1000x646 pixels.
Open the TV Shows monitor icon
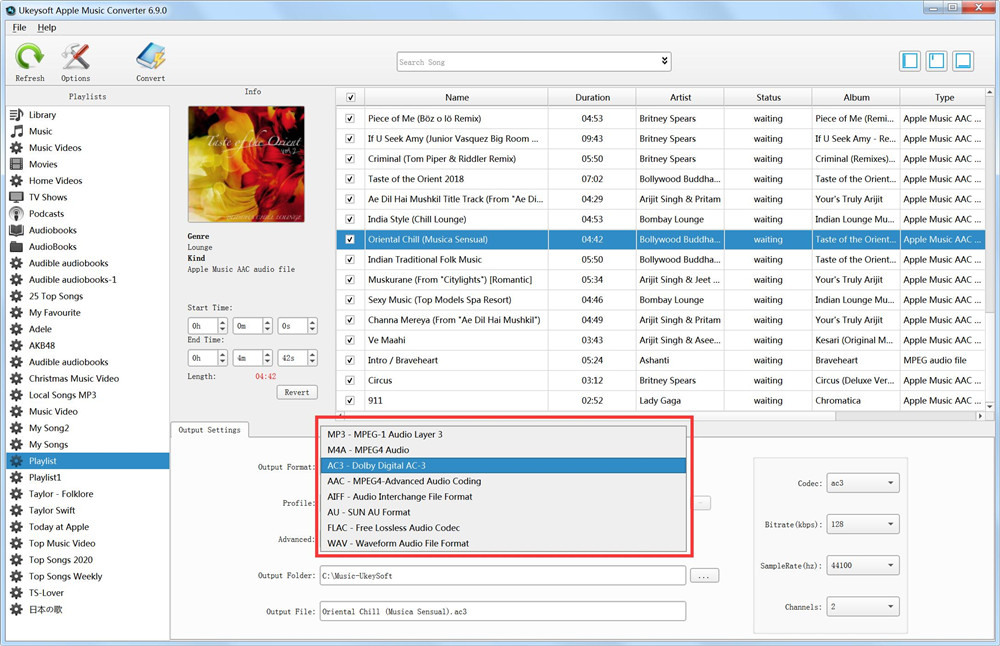(17, 198)
